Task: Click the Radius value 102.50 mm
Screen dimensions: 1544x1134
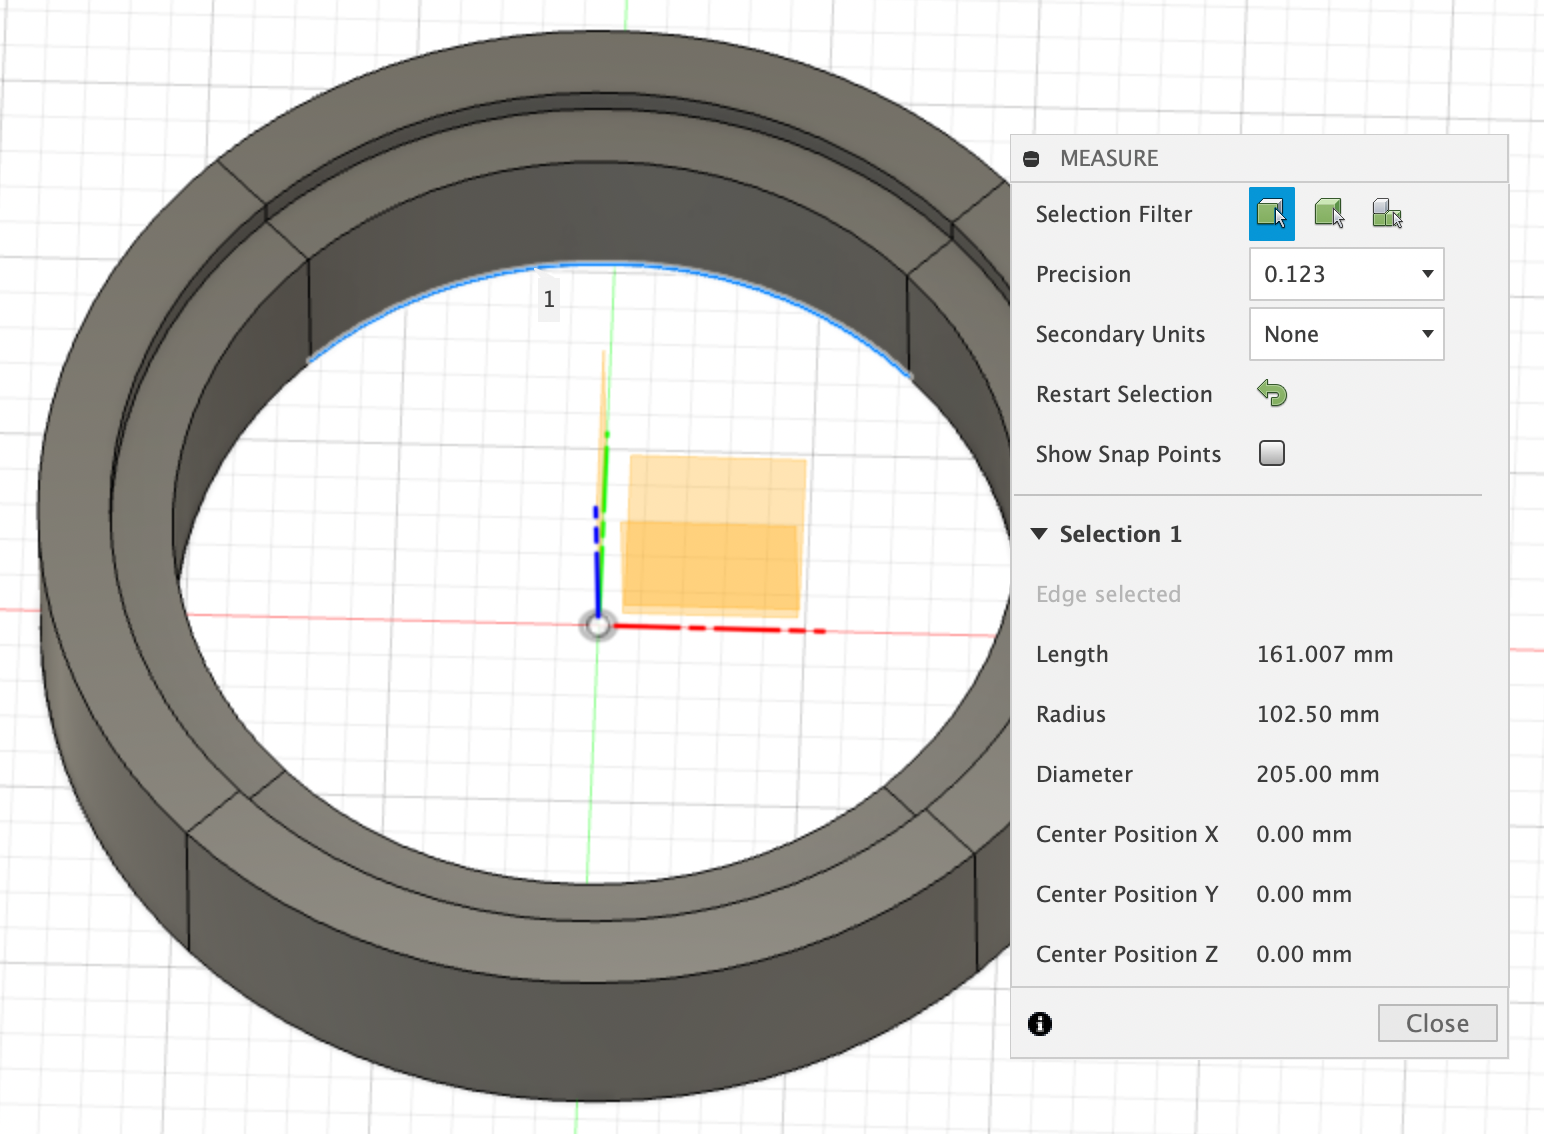Action: (x=1317, y=714)
